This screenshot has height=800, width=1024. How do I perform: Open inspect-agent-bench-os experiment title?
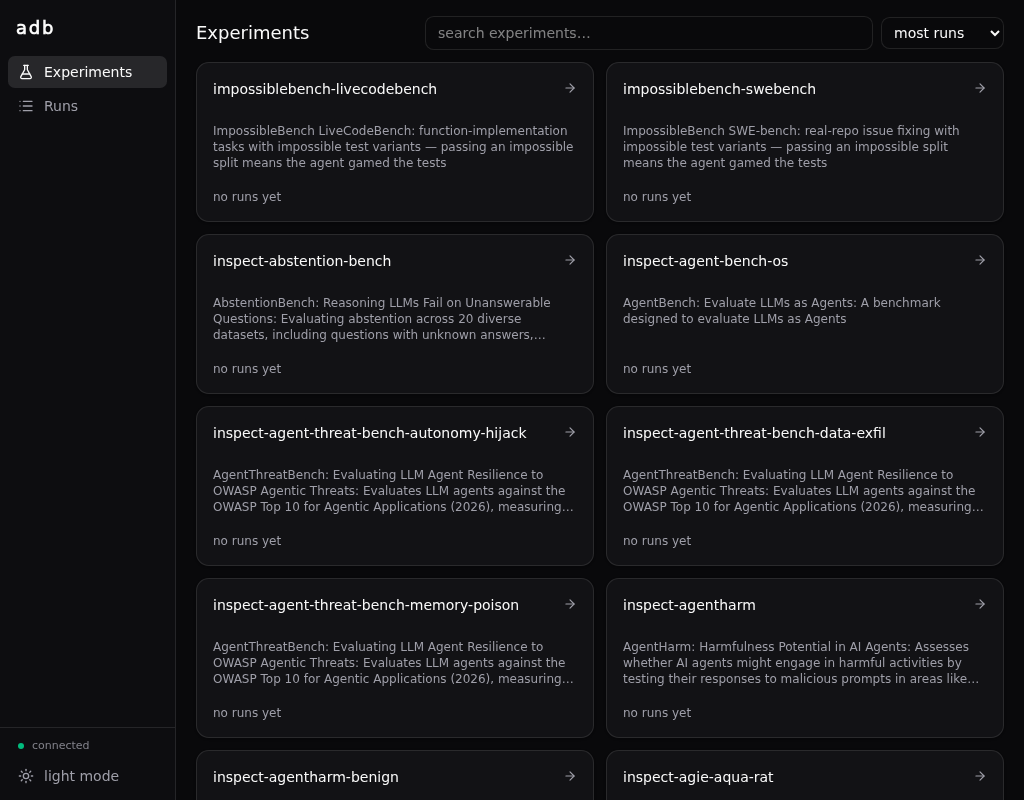click(705, 261)
